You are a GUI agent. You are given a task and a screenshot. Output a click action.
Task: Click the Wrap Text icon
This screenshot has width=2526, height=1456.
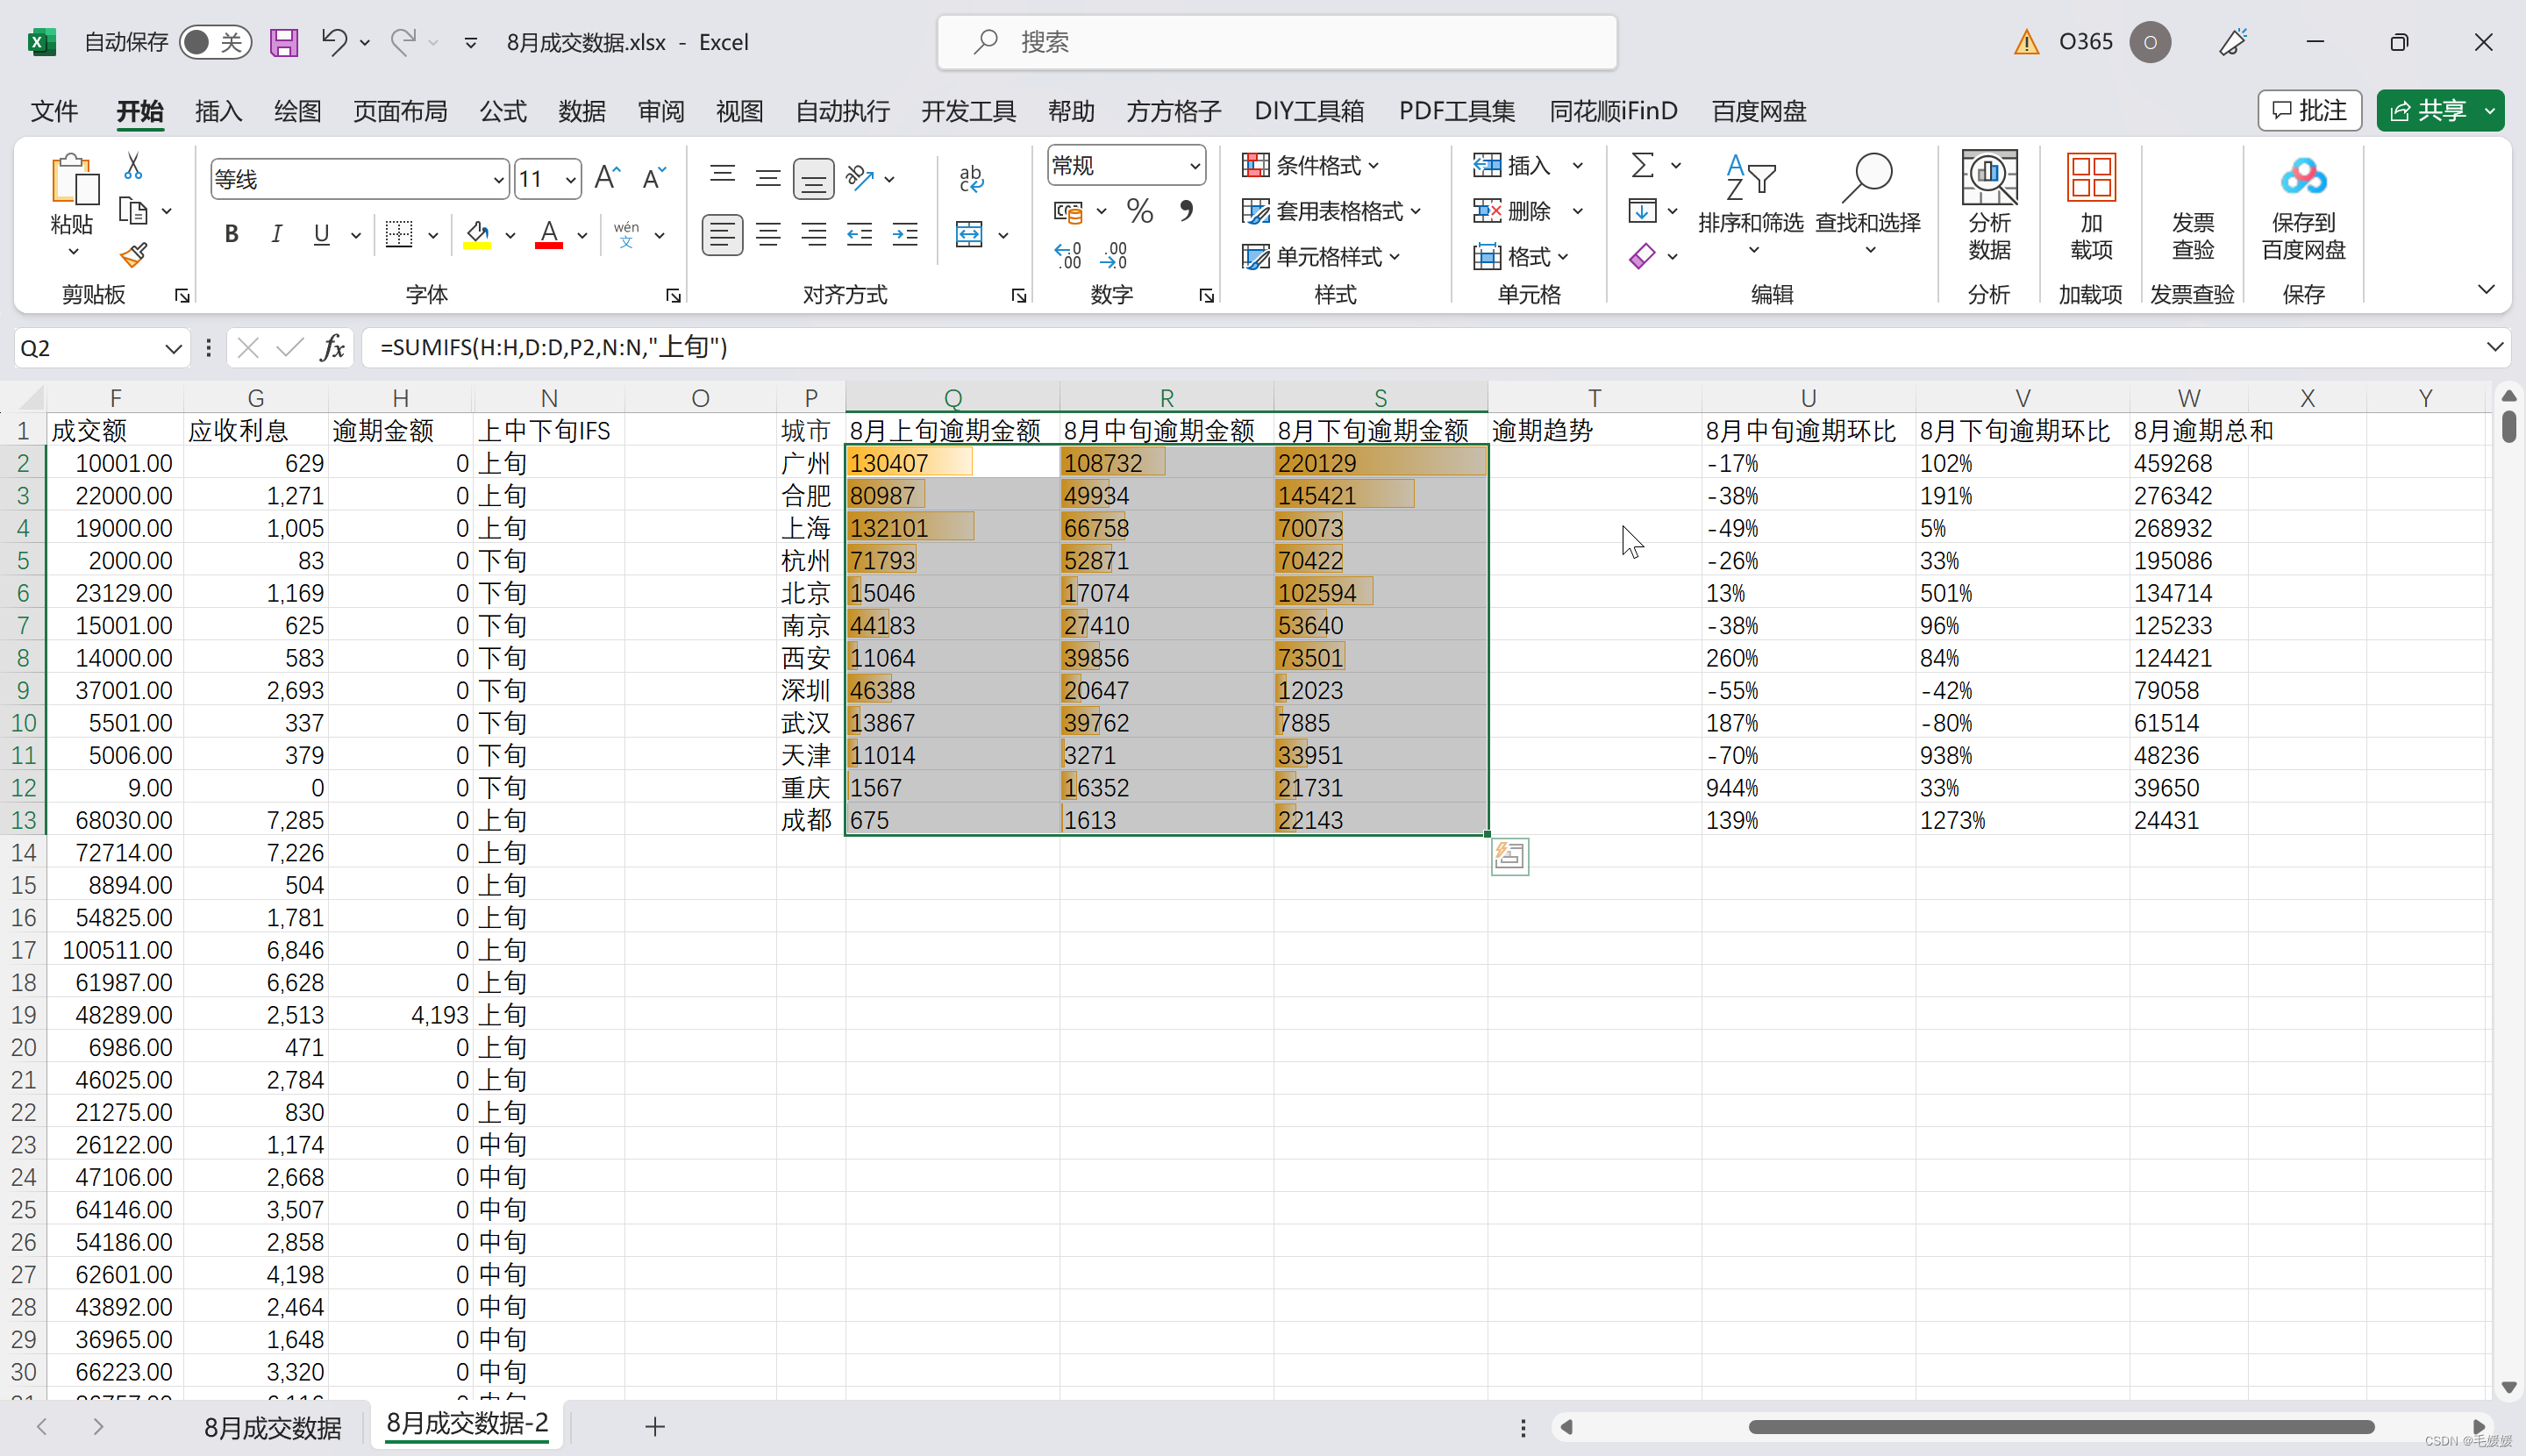point(971,179)
